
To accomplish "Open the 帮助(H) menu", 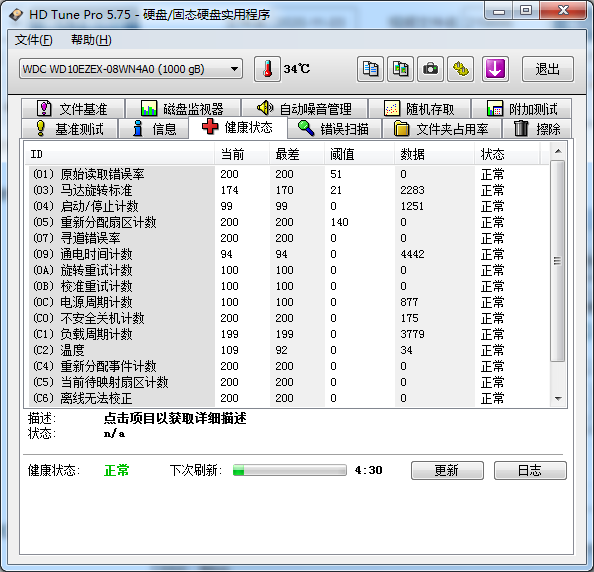I will [91, 40].
